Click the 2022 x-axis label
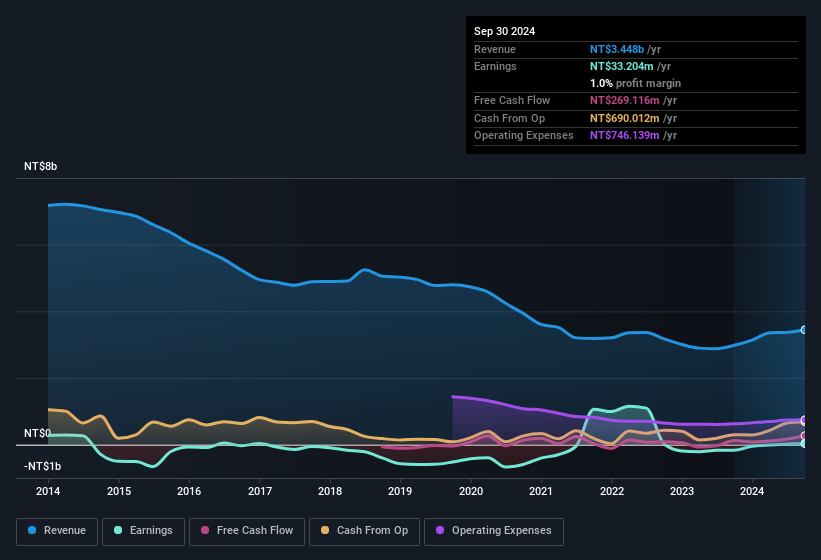 pyautogui.click(x=612, y=491)
